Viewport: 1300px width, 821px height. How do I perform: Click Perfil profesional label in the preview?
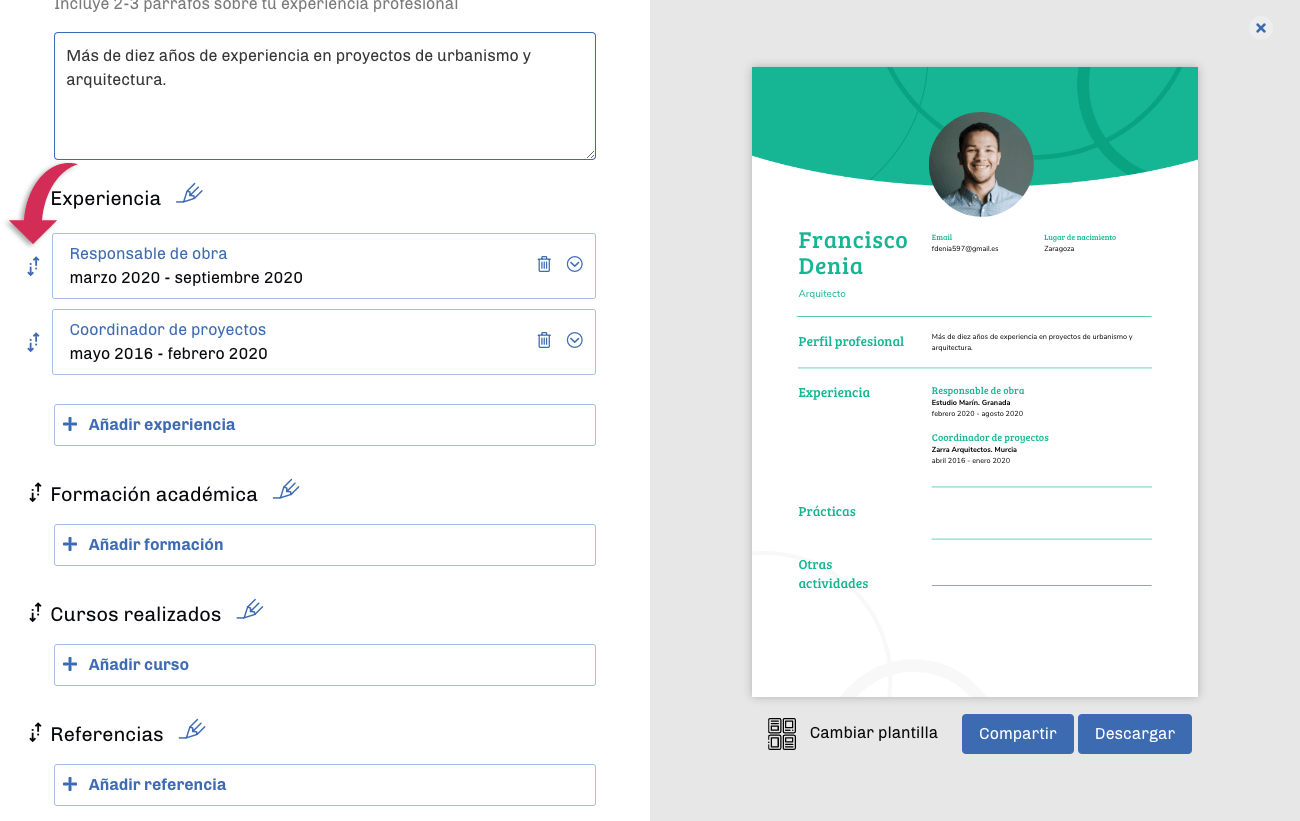pyautogui.click(x=851, y=342)
